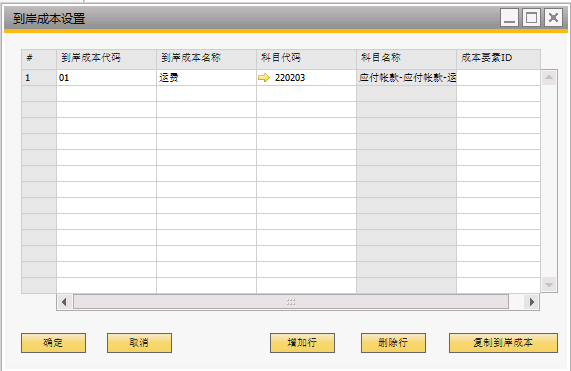Click the horizontal scrollbar left arrow
Image resolution: width=571 pixels, height=371 pixels.
coord(64,302)
